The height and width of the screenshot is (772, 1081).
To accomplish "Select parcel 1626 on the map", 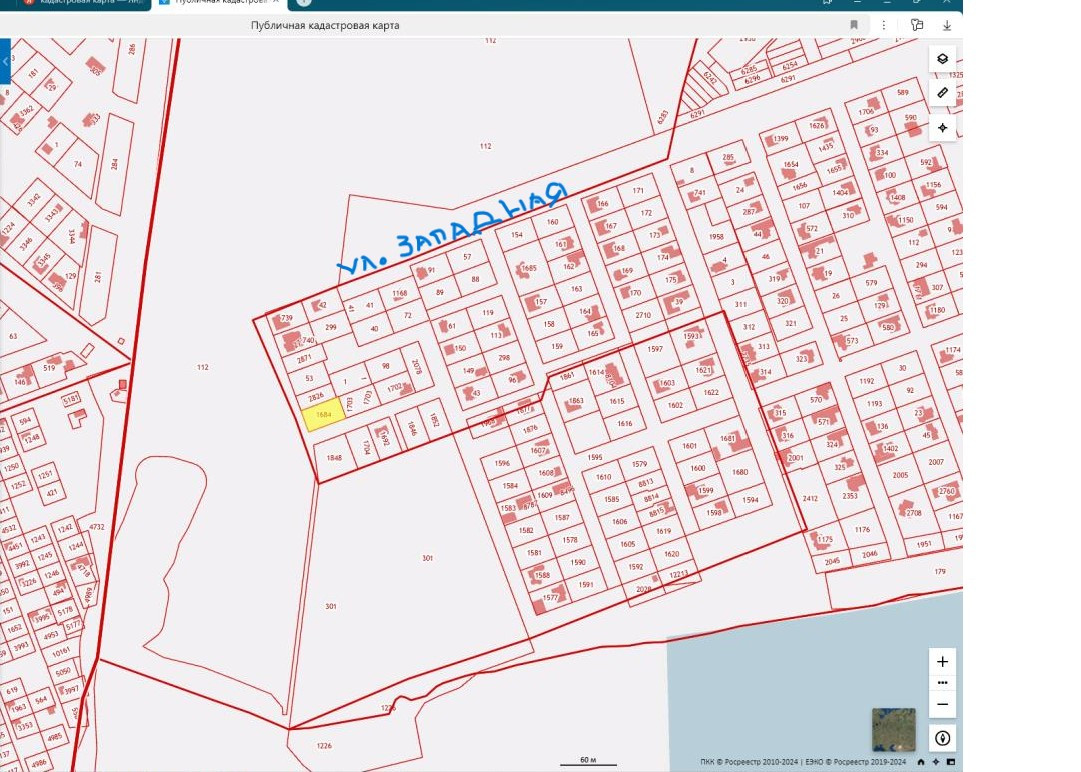I will pyautogui.click(x=817, y=125).
